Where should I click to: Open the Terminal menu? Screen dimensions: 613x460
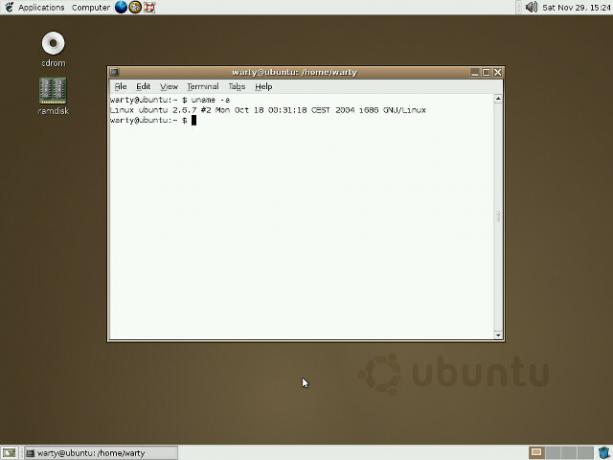coord(203,86)
